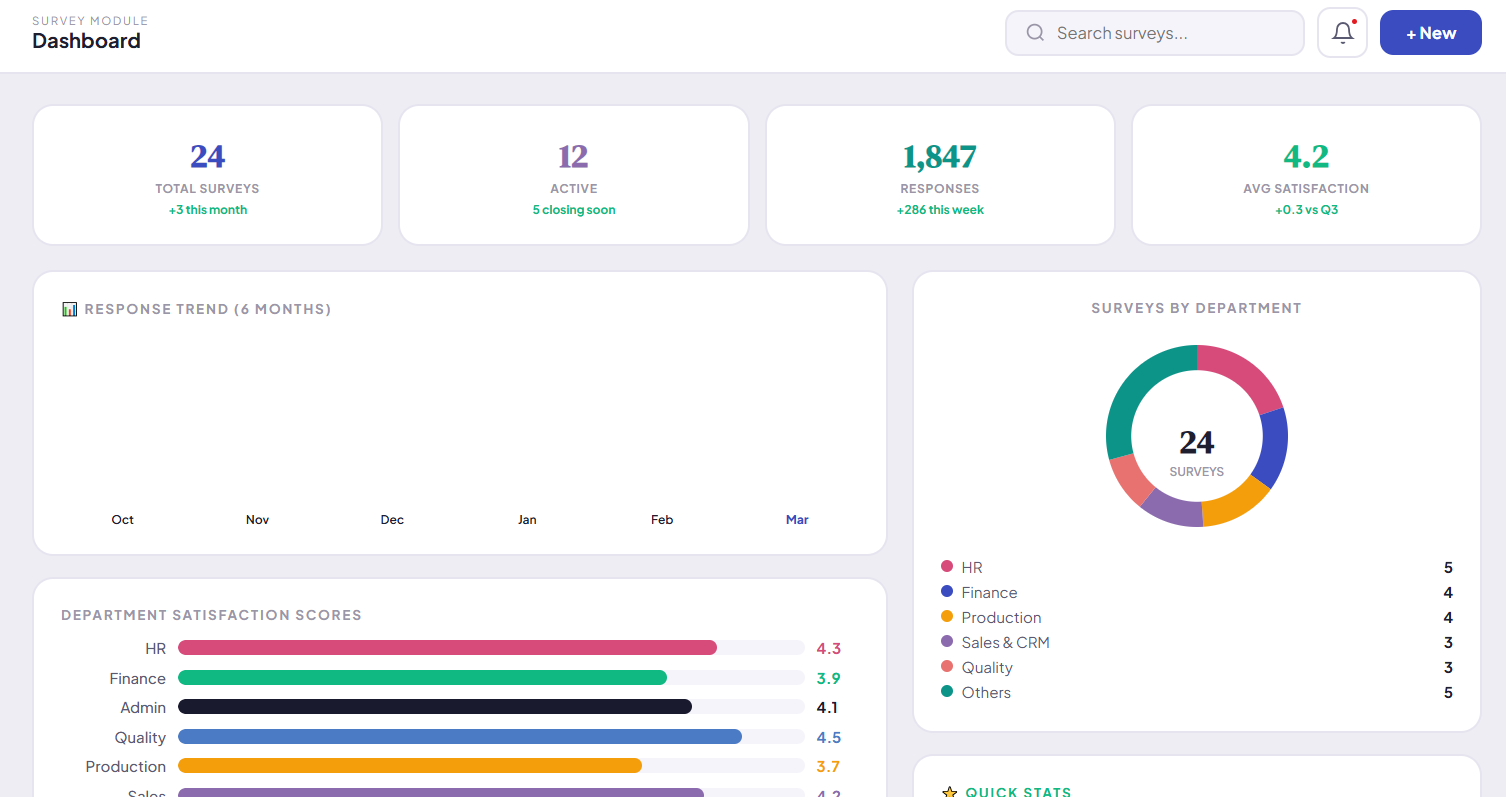Click the Oct label on trend chart
1506x797 pixels.
[123, 520]
